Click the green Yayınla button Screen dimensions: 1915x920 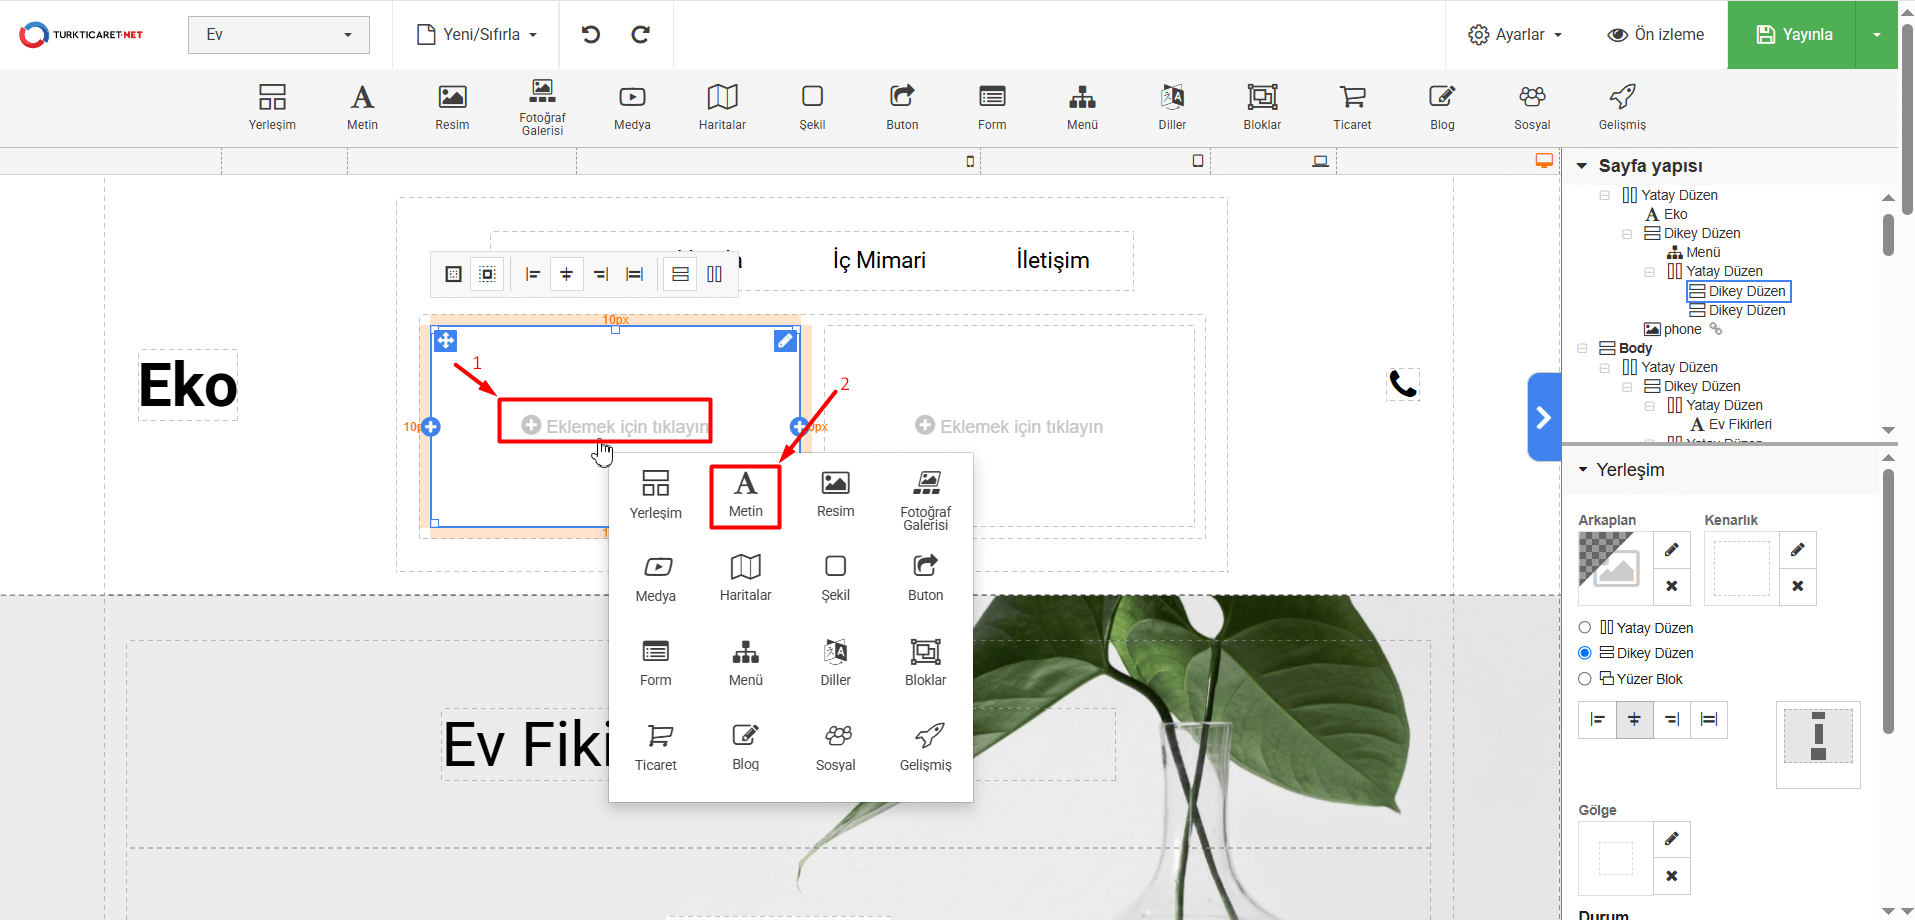tap(1793, 35)
